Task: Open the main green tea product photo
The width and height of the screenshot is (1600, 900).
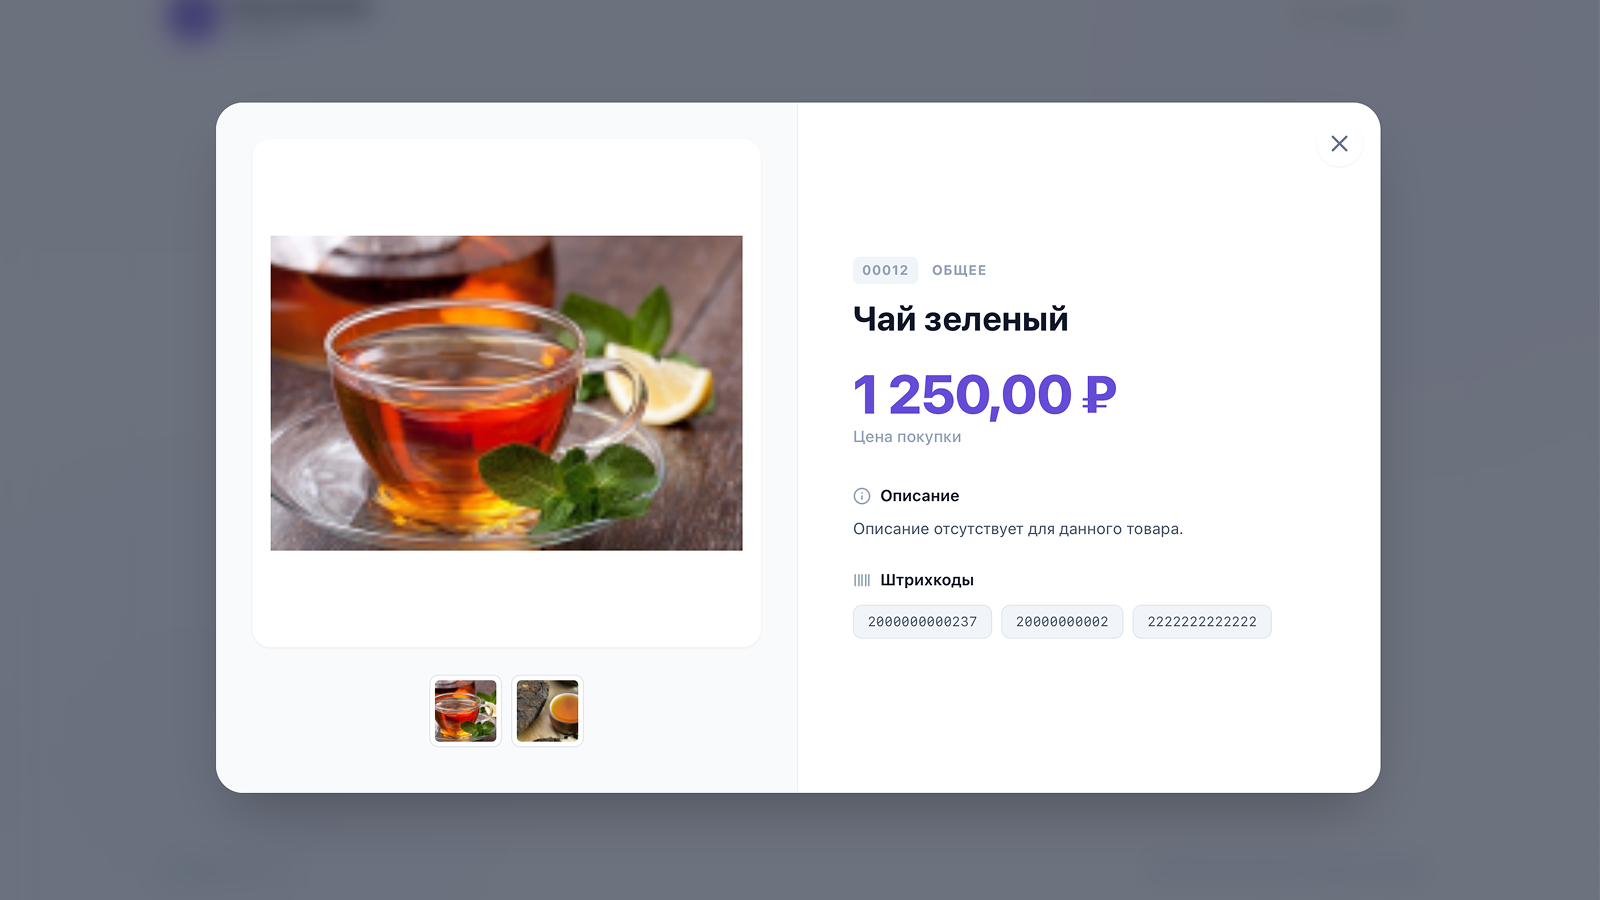Action: click(506, 393)
